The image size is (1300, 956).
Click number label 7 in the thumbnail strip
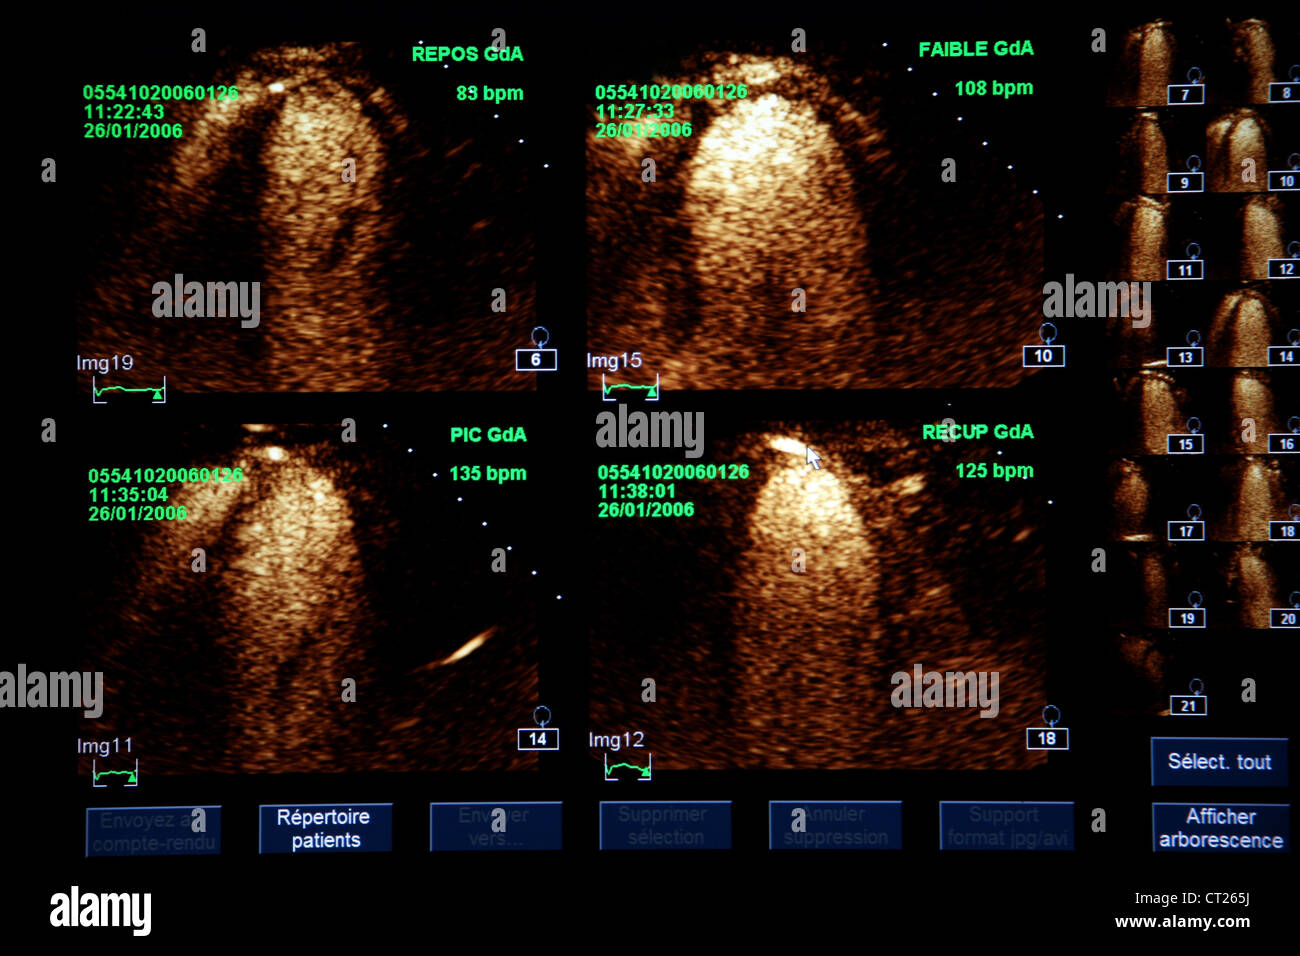(x=1185, y=95)
